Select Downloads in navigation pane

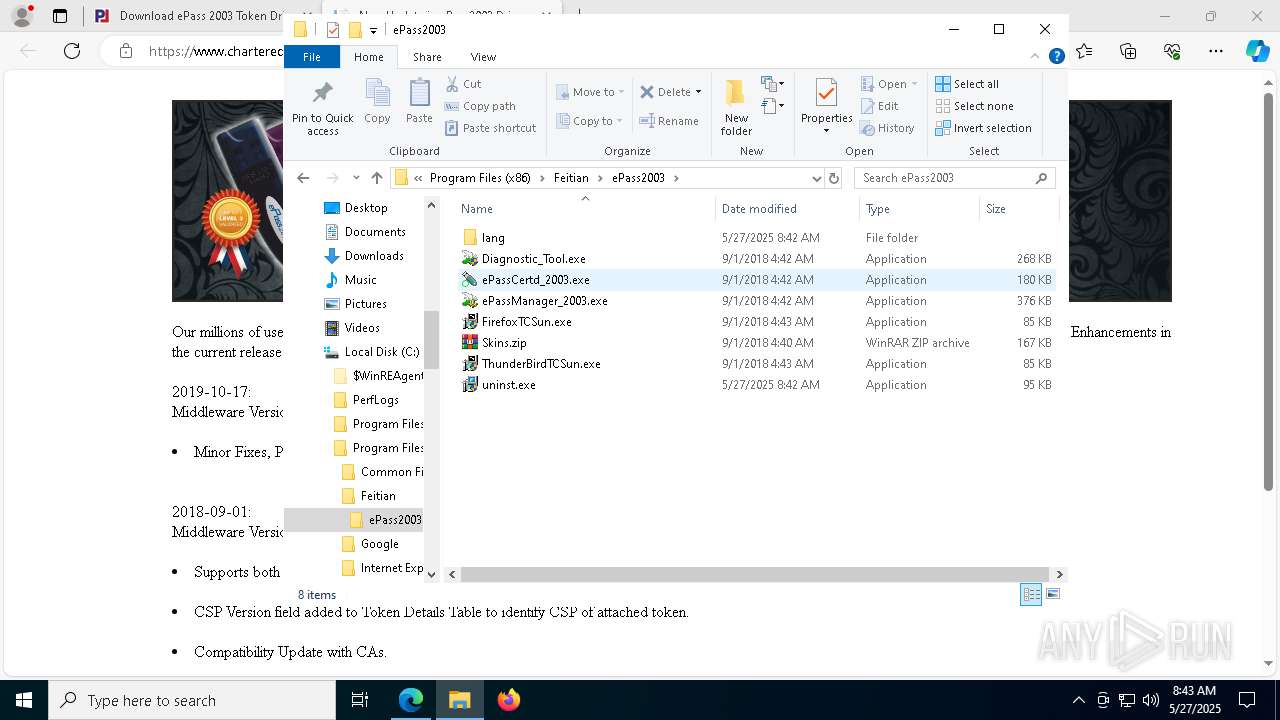374,256
